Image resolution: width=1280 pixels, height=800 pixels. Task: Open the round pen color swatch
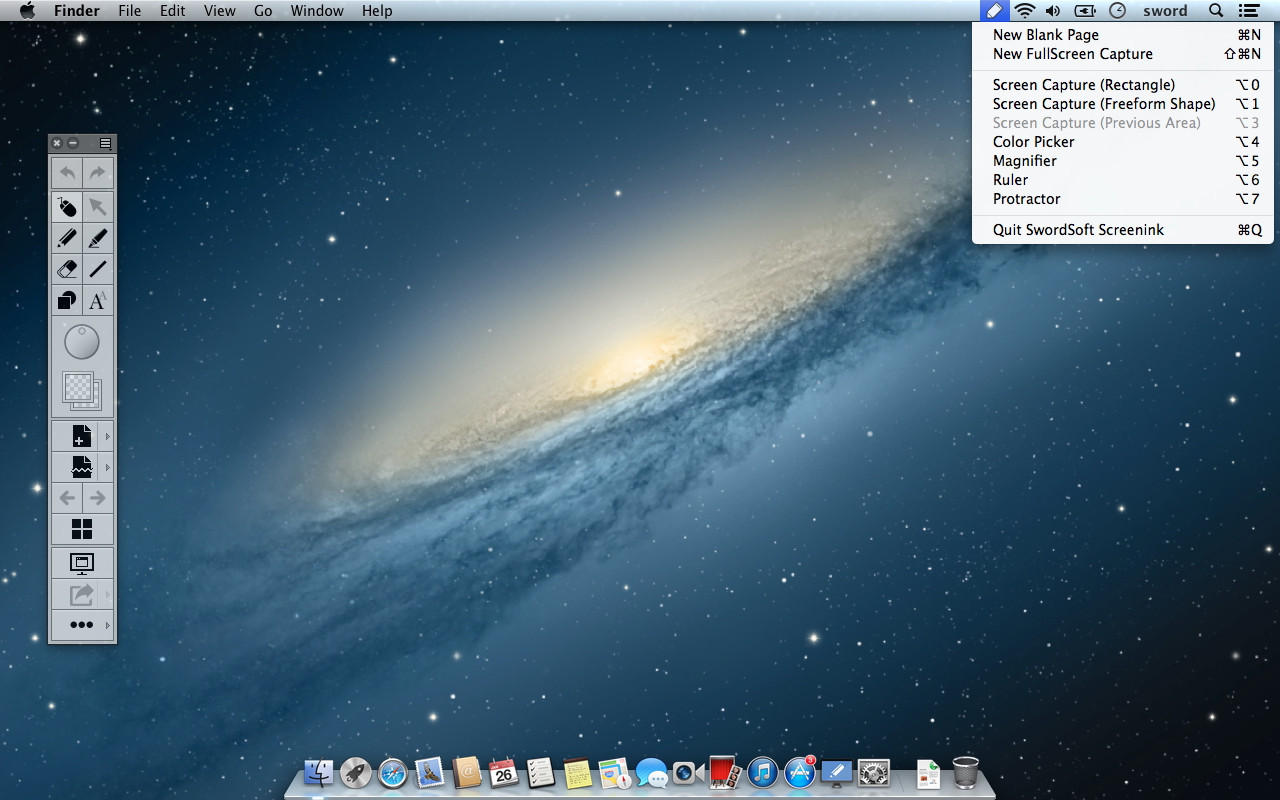tap(82, 342)
